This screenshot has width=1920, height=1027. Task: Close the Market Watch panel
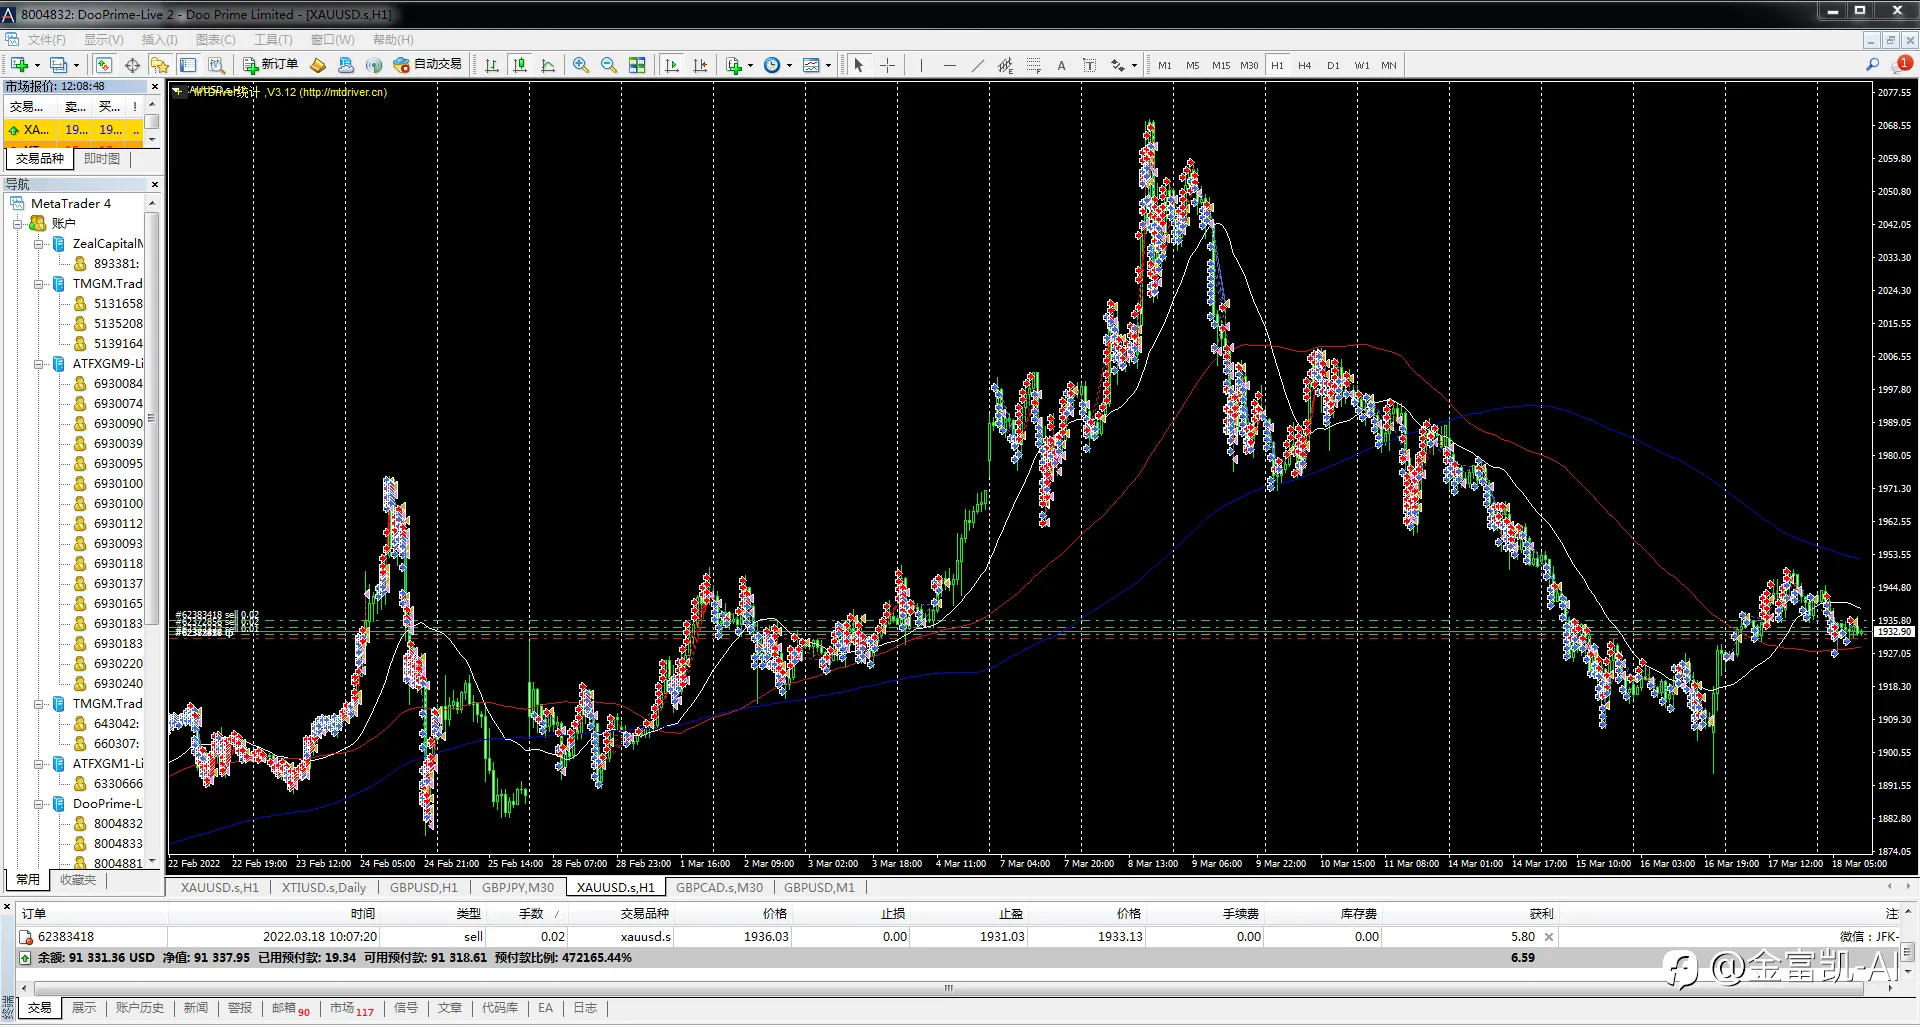coord(154,86)
